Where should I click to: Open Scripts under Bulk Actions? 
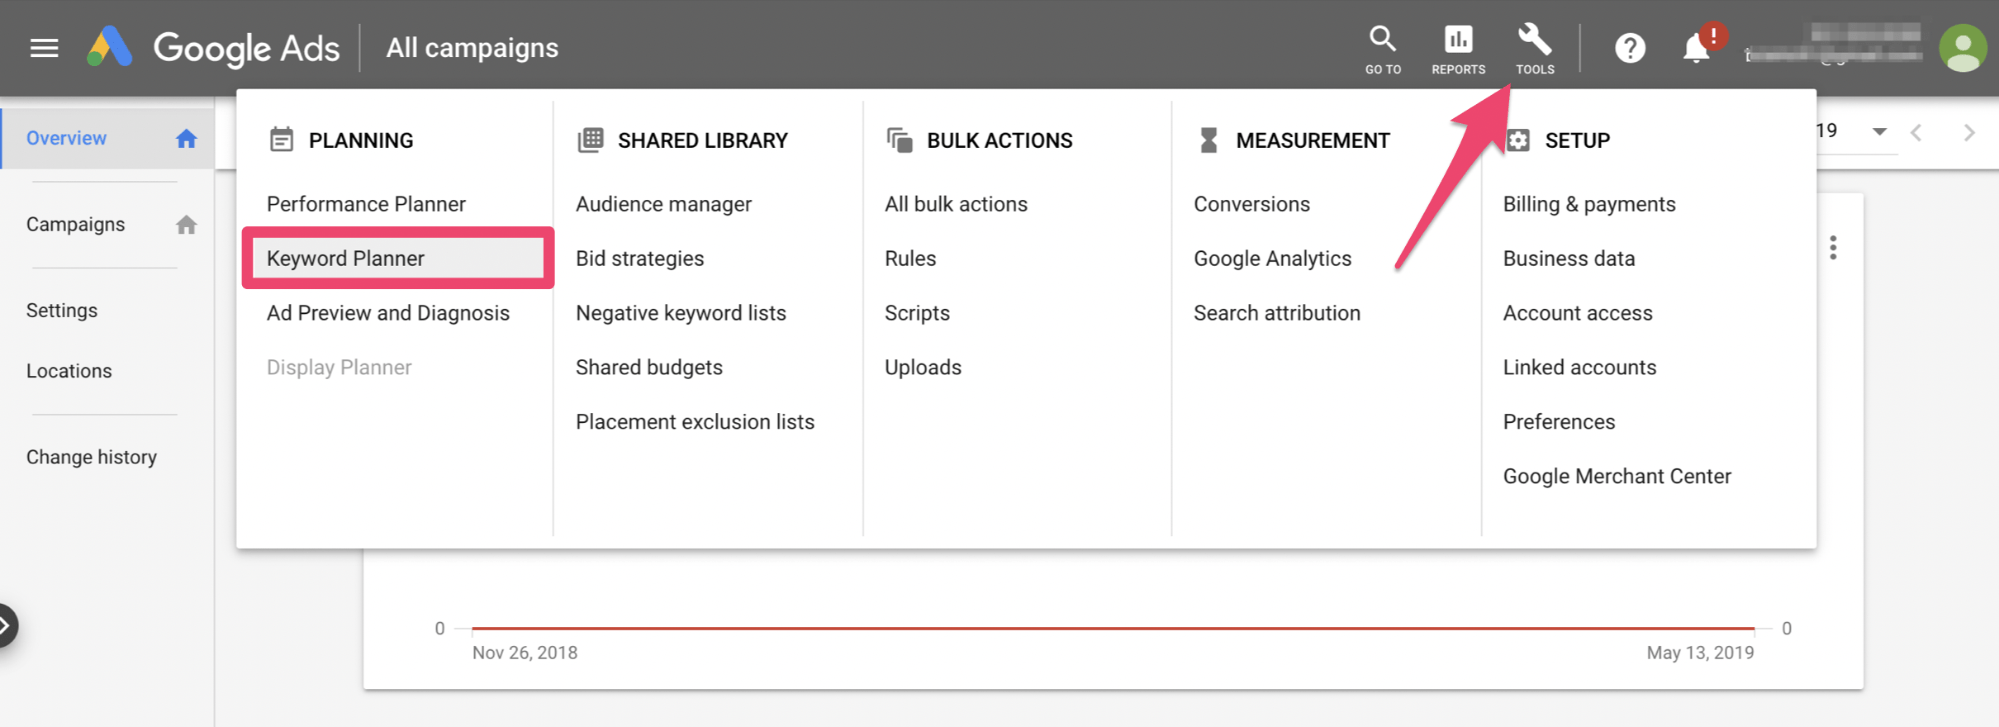tap(917, 313)
